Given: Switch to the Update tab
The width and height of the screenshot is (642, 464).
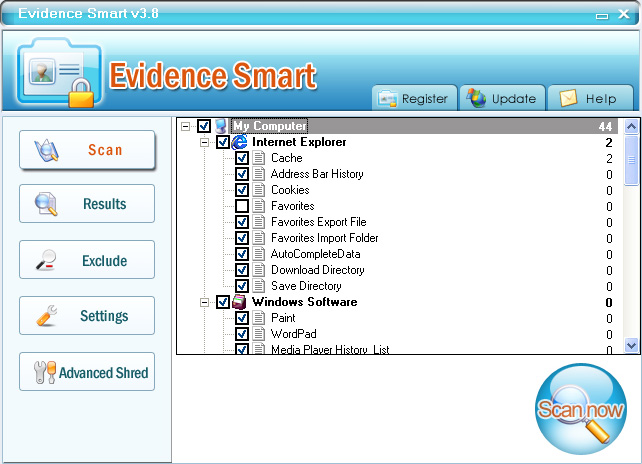Looking at the screenshot, I should coord(502,98).
